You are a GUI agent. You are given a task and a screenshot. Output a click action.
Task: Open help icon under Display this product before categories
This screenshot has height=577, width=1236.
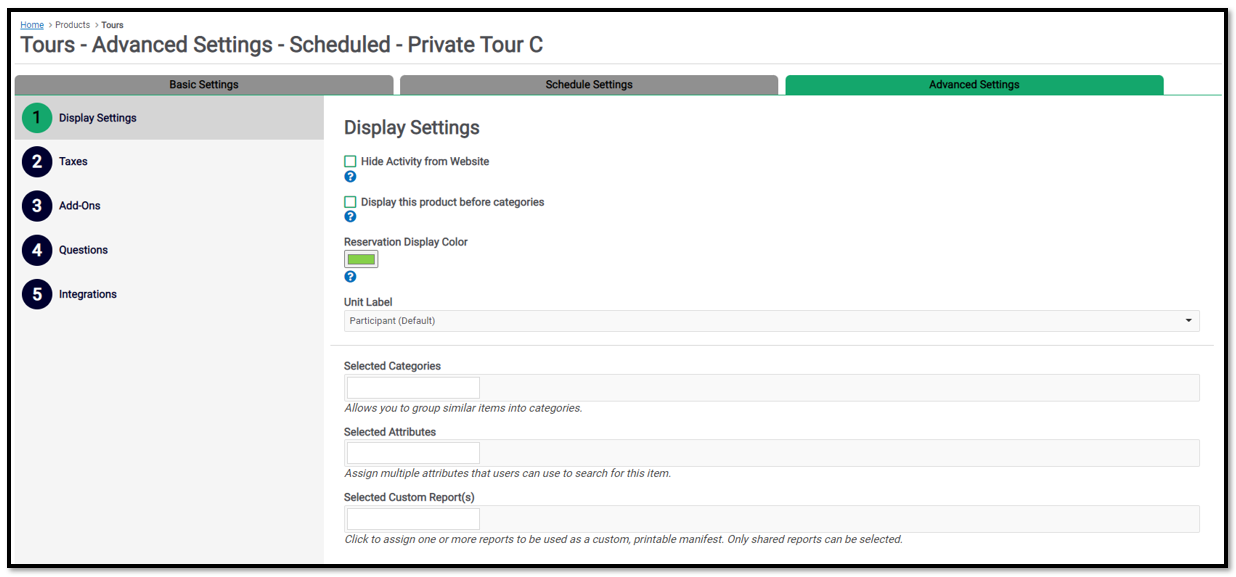pos(350,217)
